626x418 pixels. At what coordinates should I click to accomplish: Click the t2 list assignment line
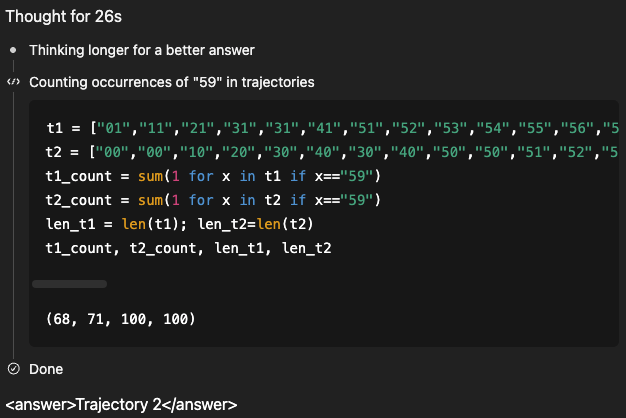click(x=330, y=152)
